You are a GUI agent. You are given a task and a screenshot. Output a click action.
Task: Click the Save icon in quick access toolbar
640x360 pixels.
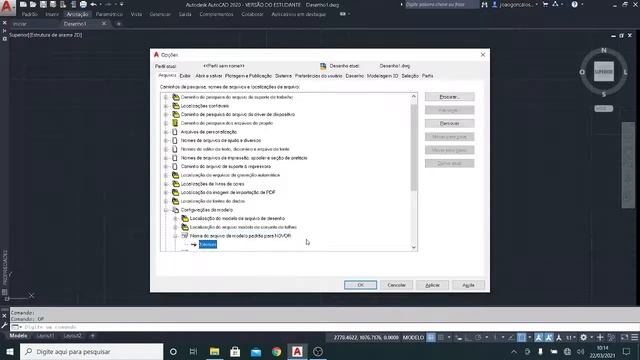(43, 4)
